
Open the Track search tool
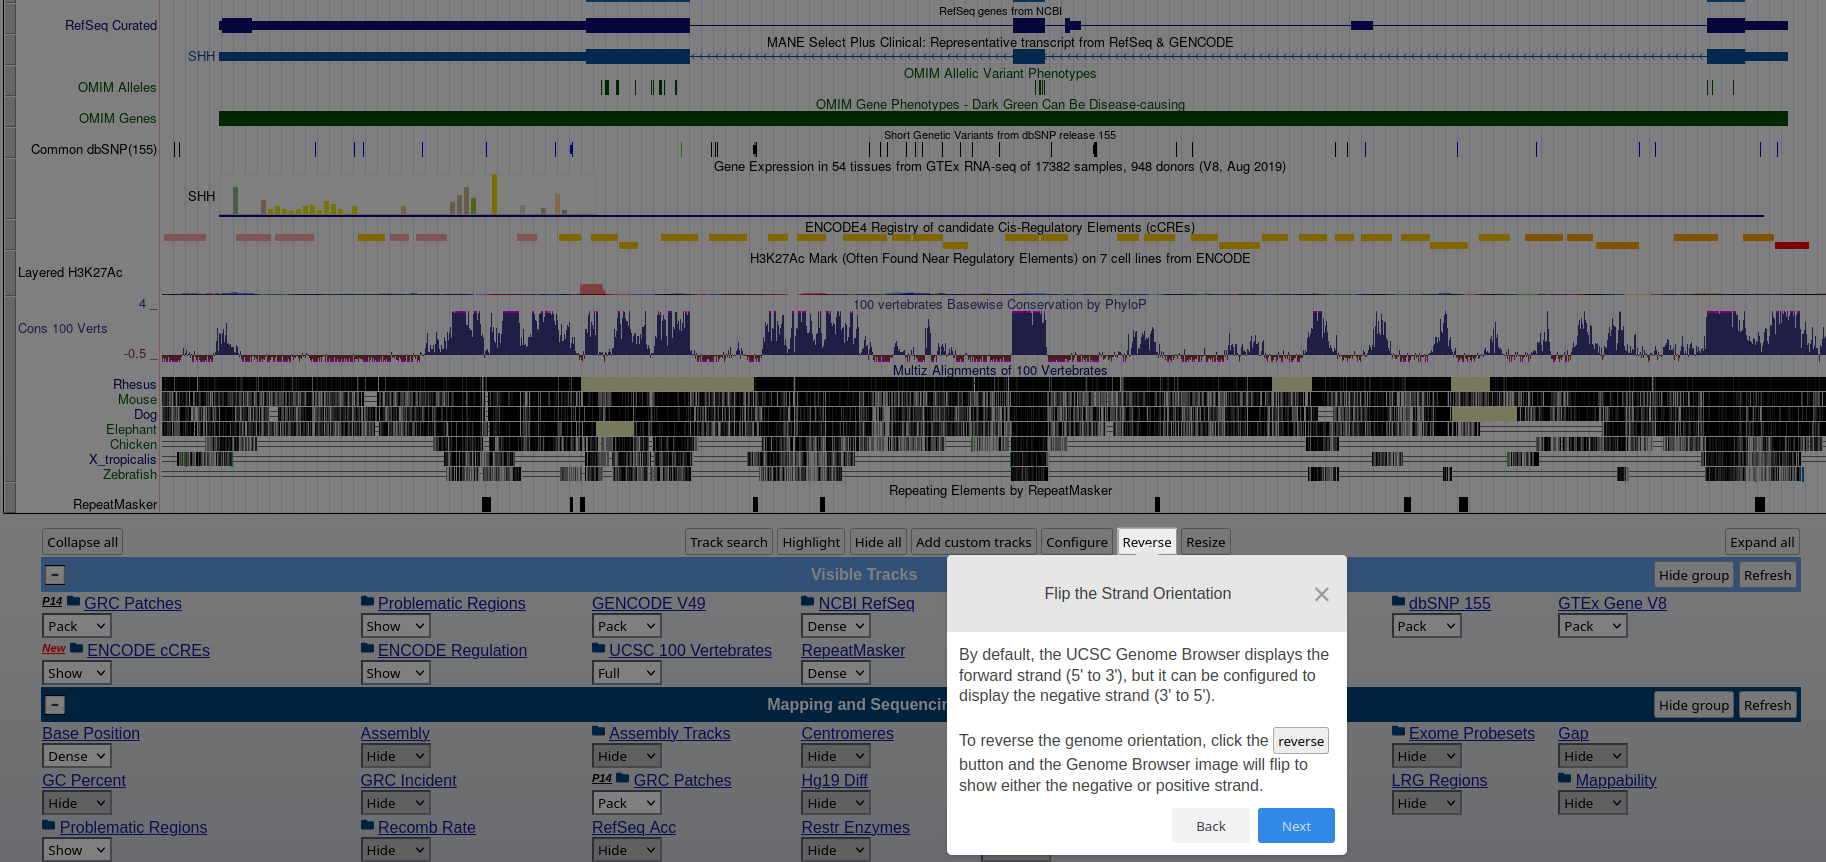[728, 542]
